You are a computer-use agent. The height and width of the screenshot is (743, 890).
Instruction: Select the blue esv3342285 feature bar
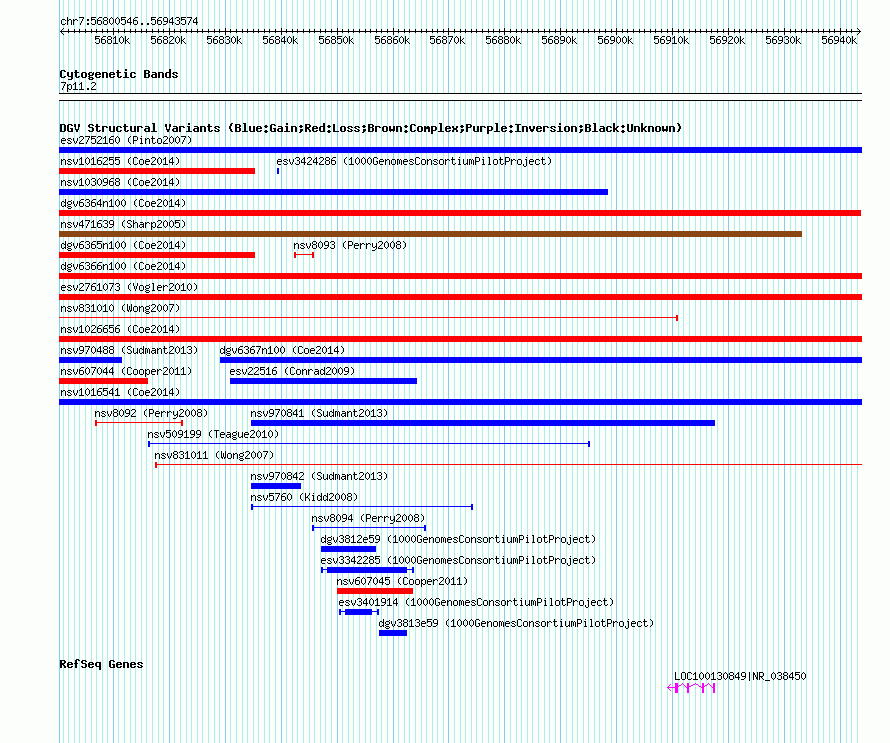click(367, 570)
